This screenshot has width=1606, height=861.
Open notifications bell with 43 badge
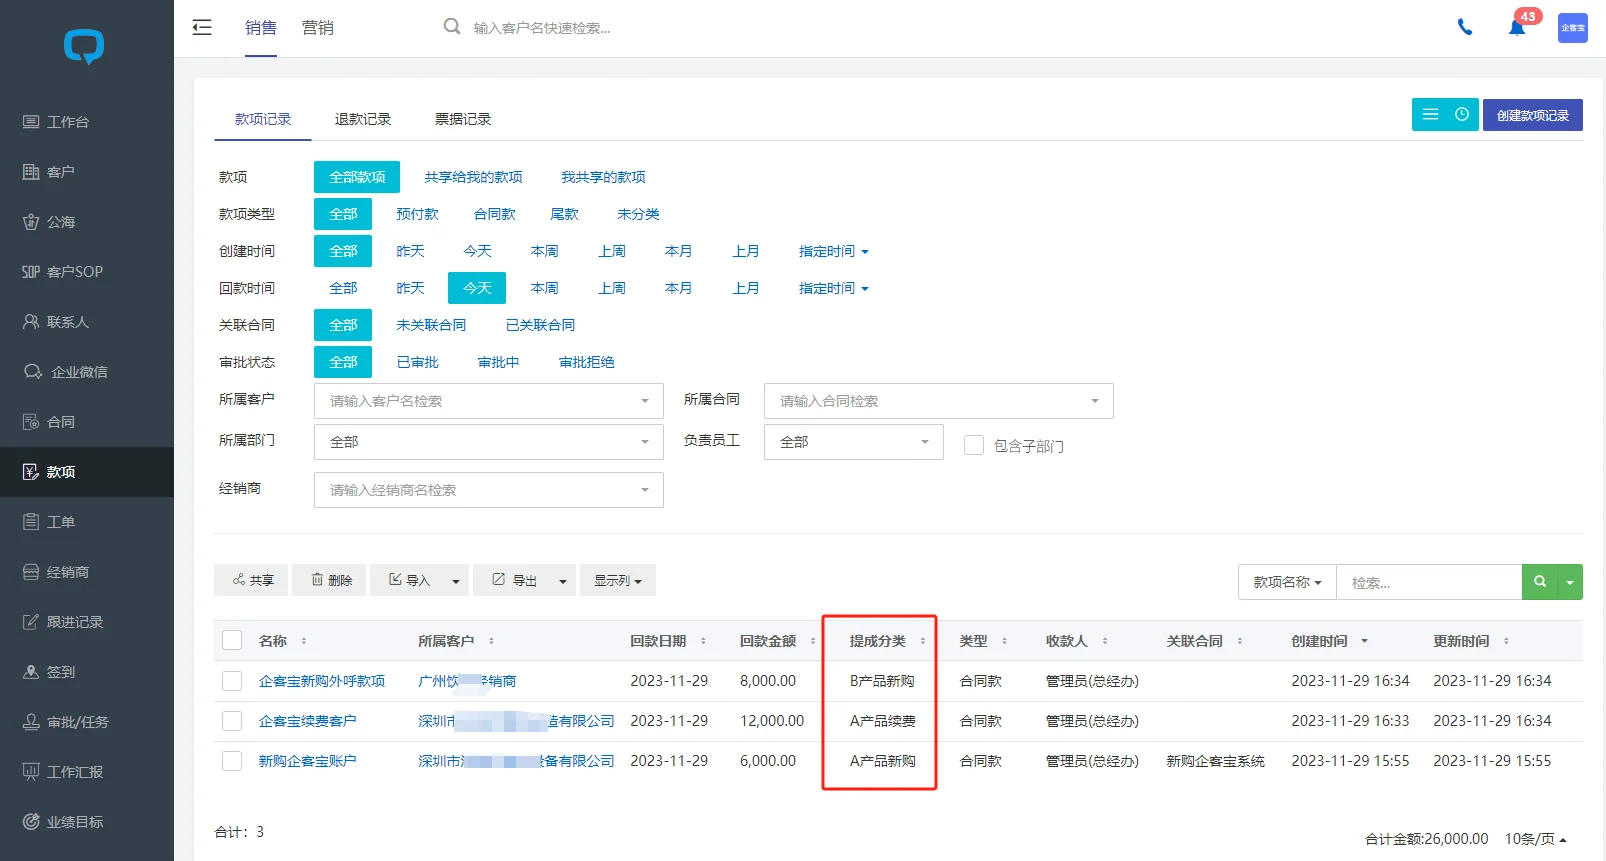pyautogui.click(x=1517, y=27)
